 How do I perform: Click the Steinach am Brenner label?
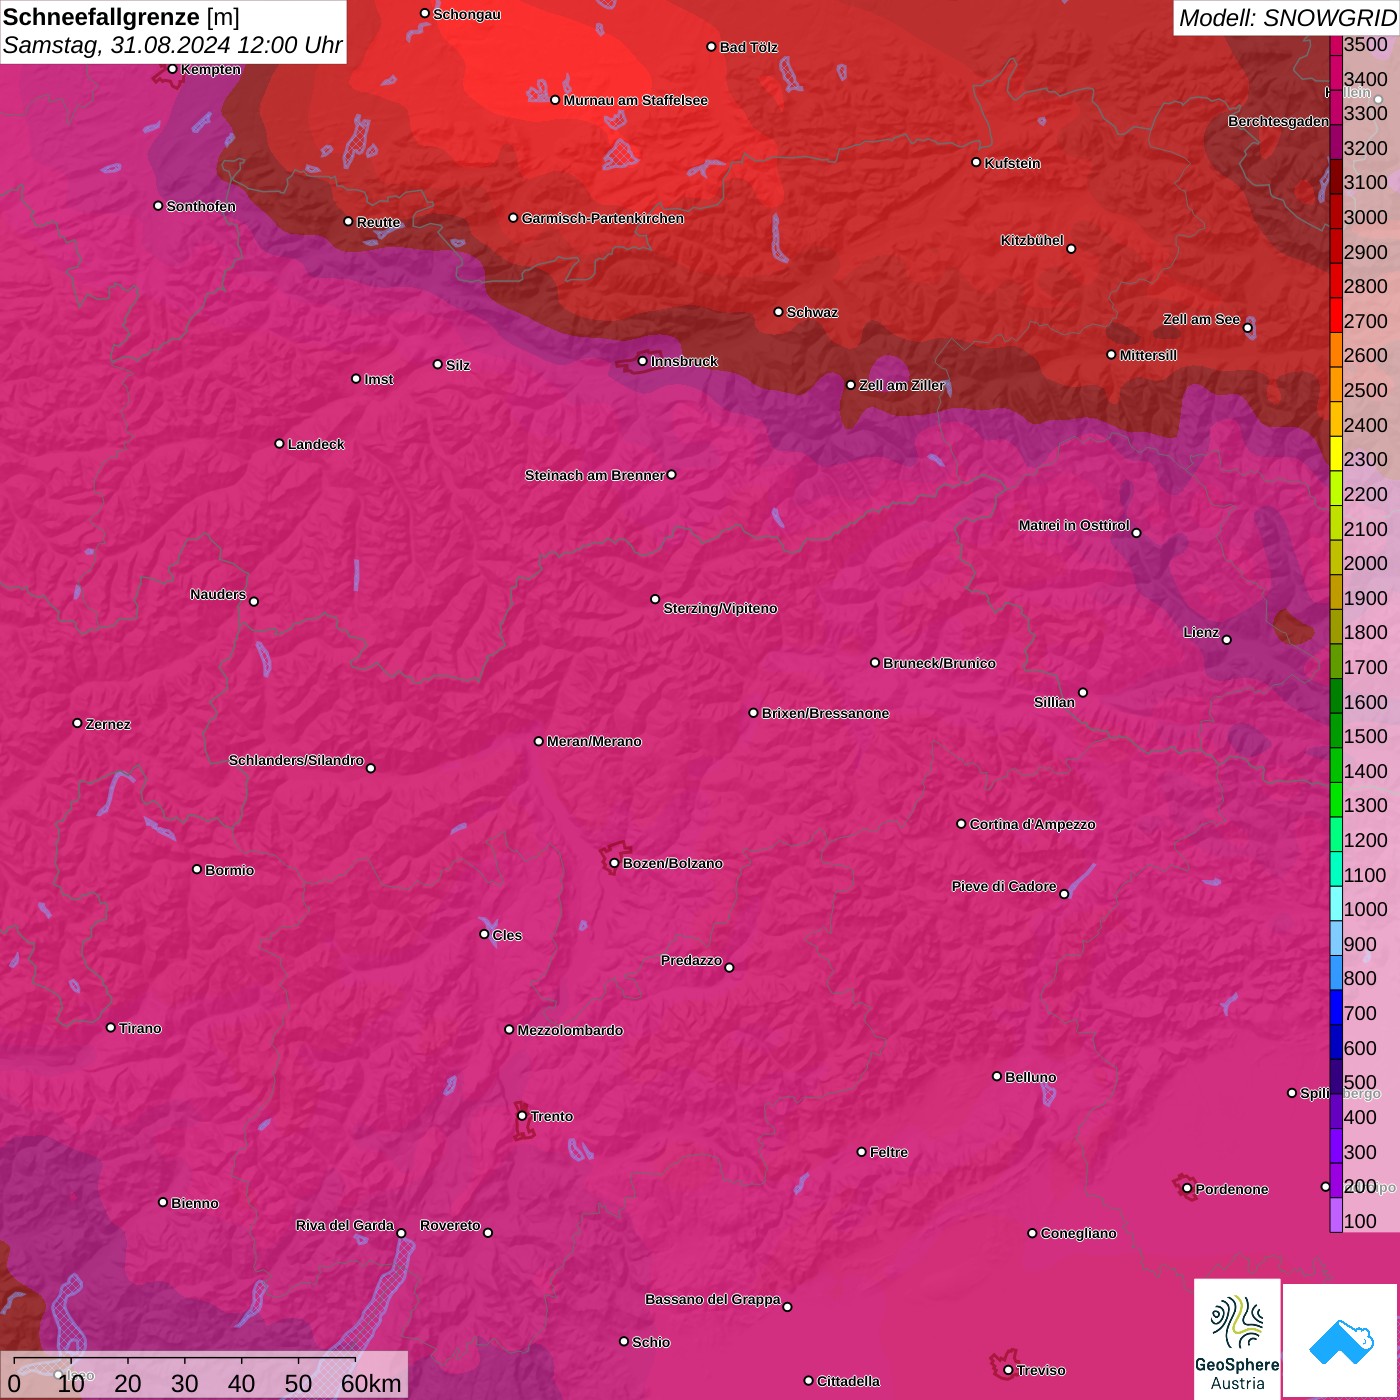595,475
